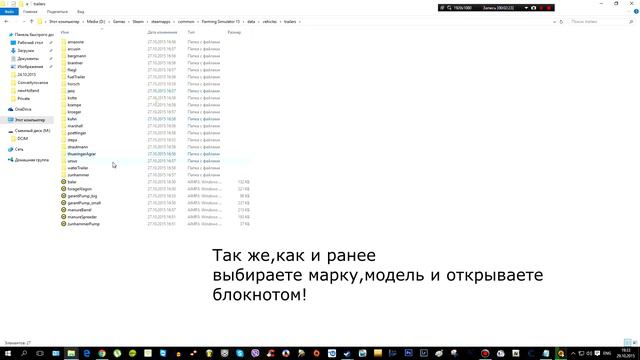Open Документы in quick access
Image resolution: width=640 pixels, height=360 pixels.
click(x=27, y=59)
